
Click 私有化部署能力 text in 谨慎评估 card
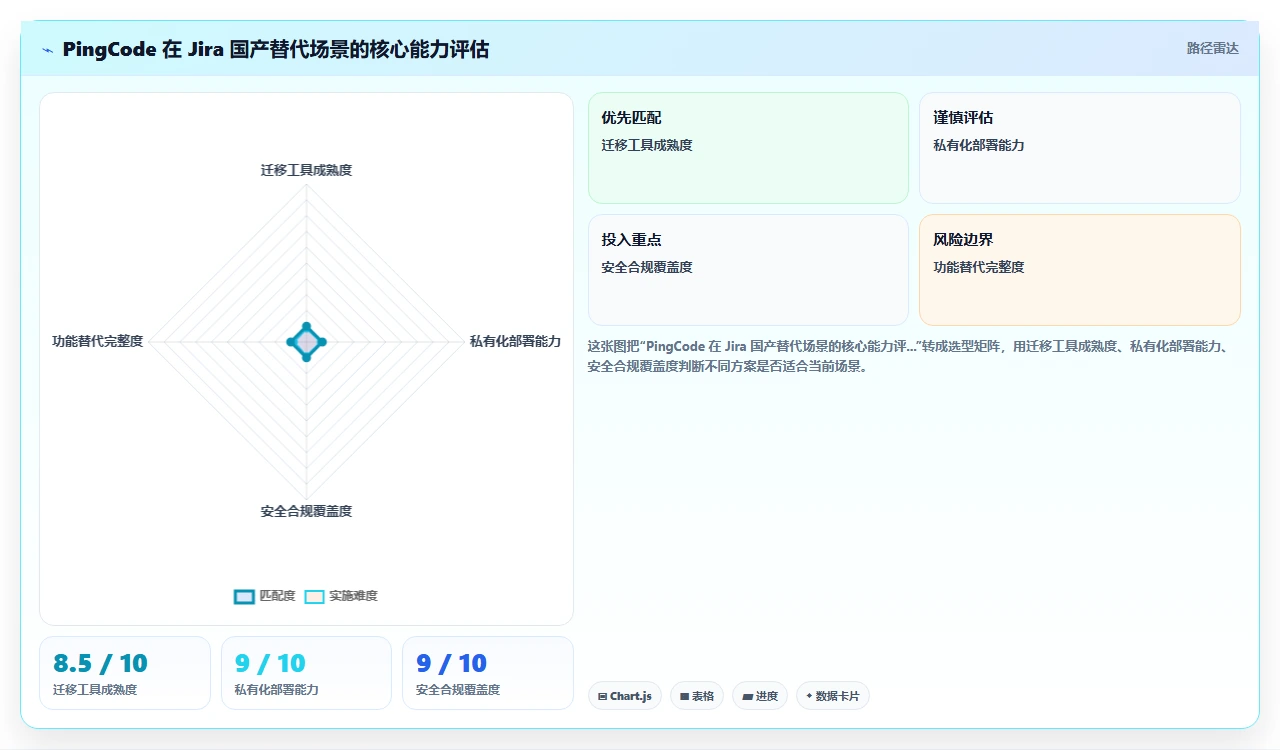point(979,145)
